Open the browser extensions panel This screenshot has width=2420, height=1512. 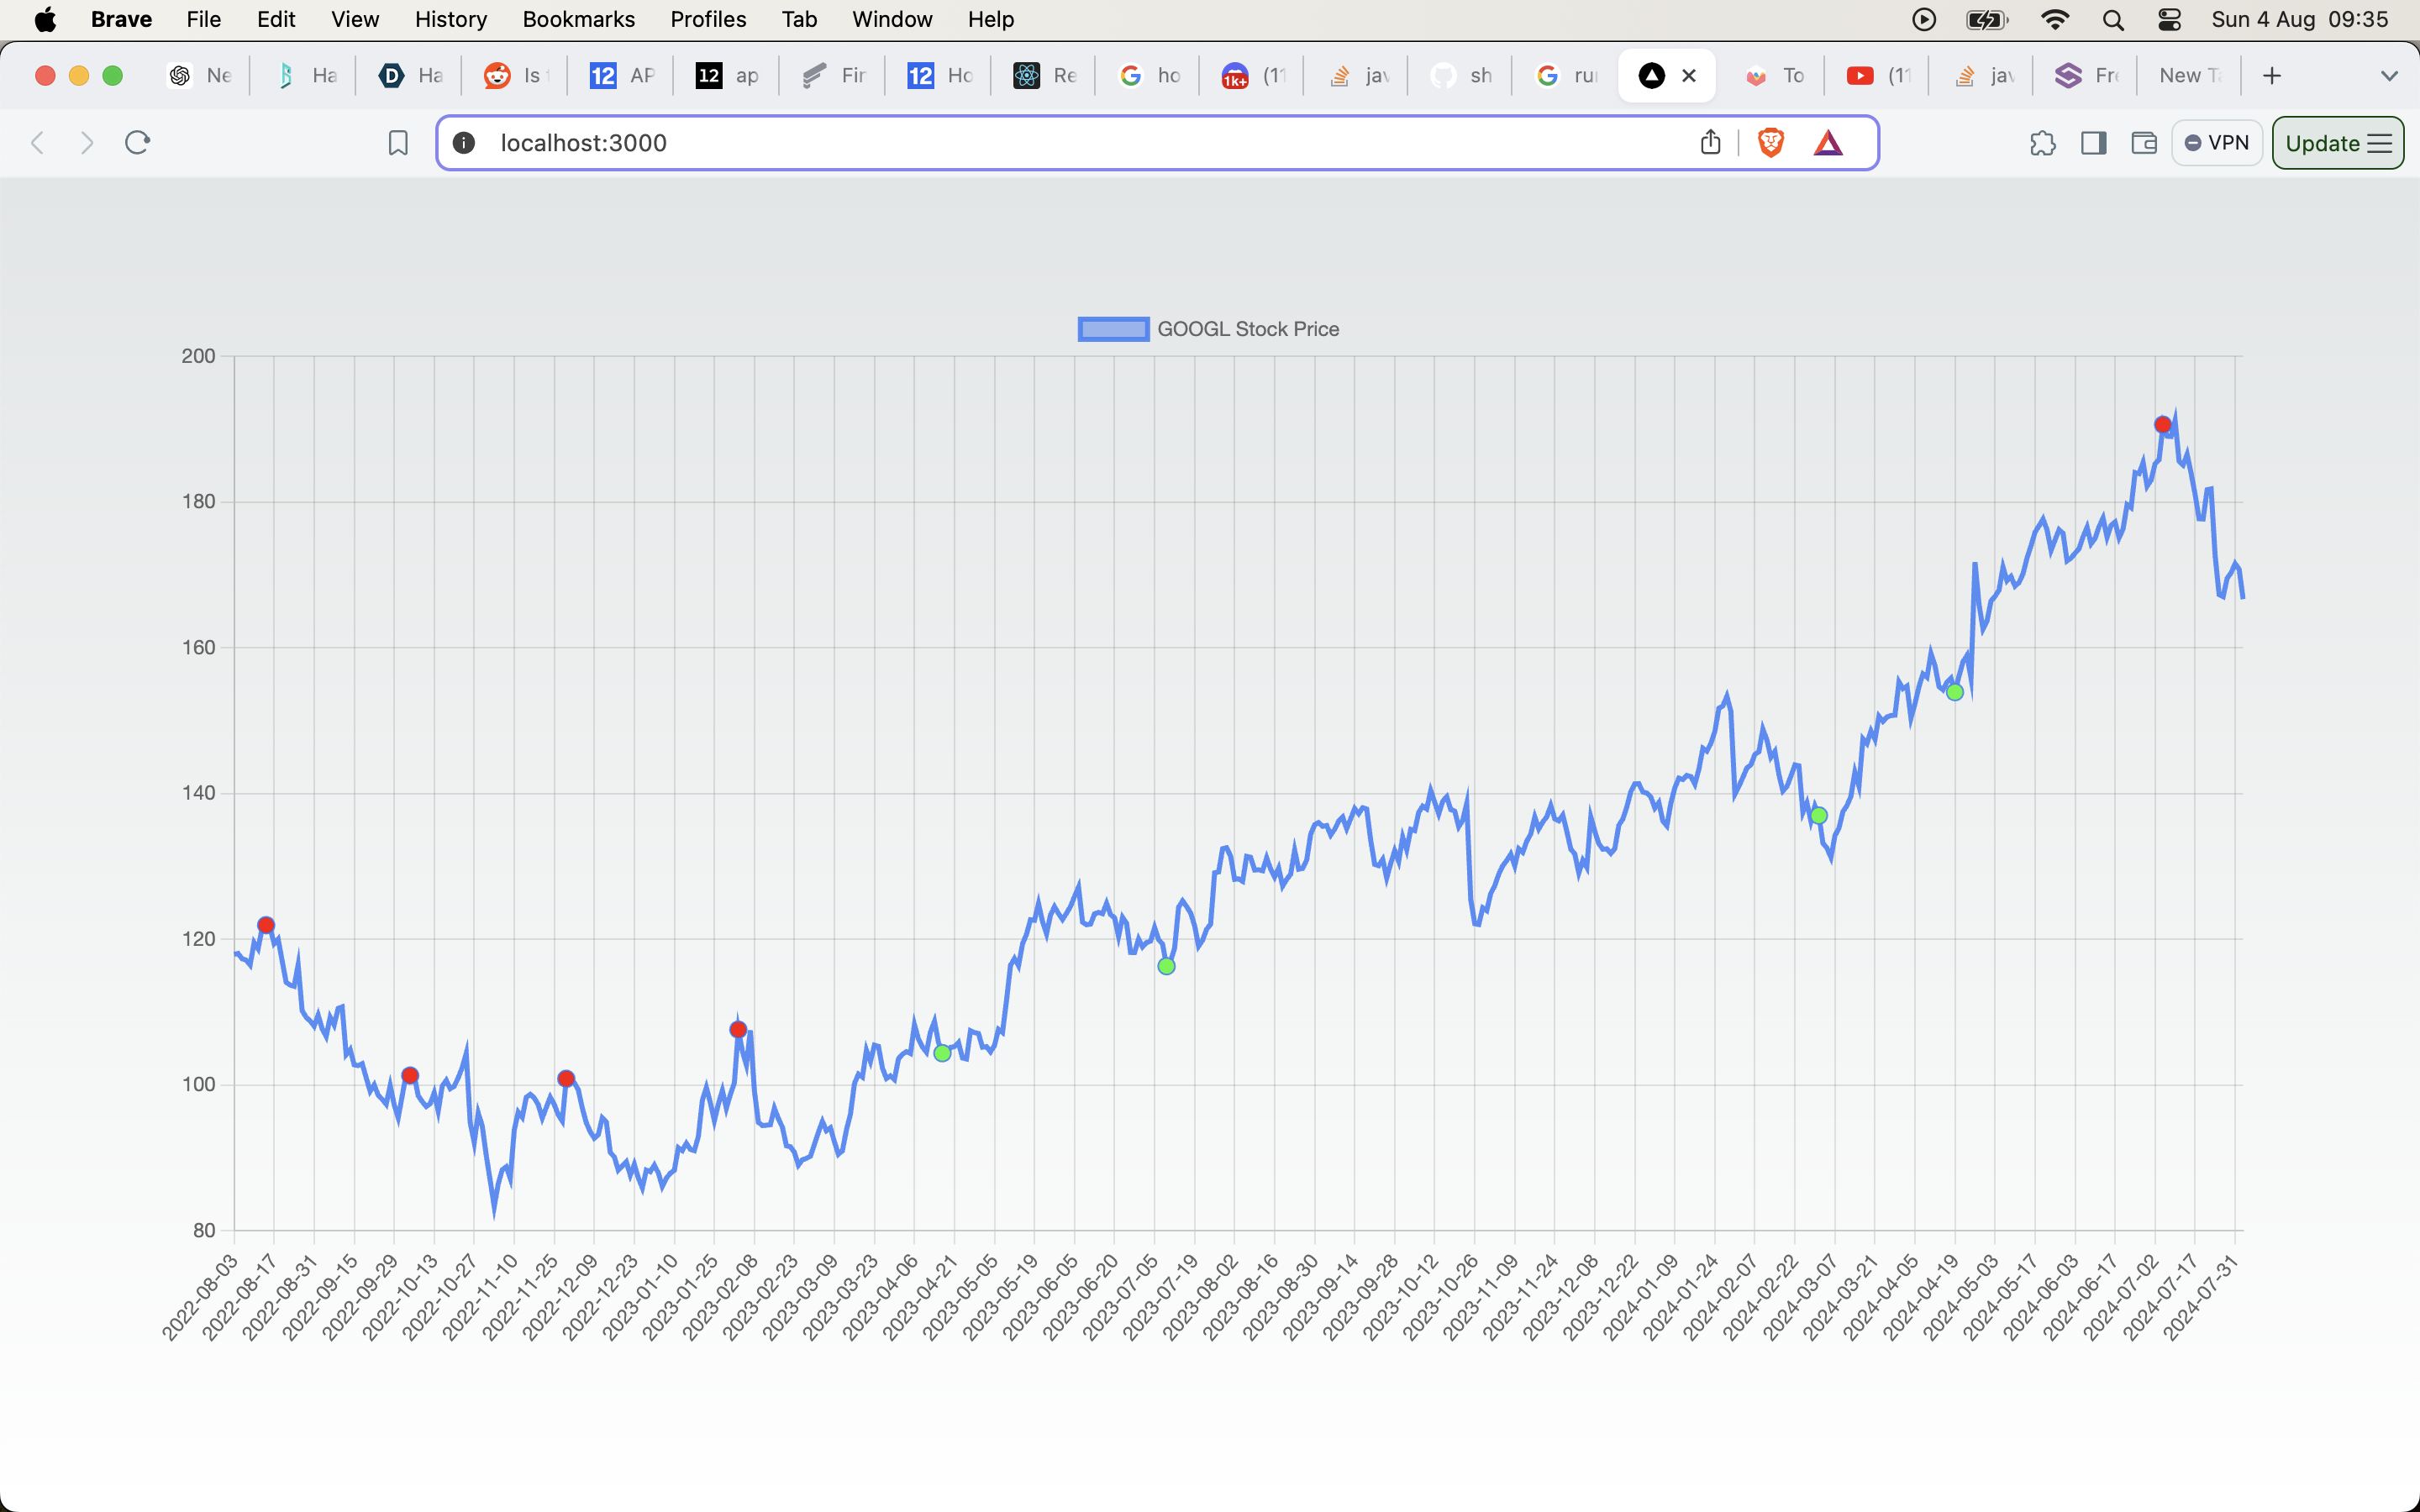(2043, 142)
